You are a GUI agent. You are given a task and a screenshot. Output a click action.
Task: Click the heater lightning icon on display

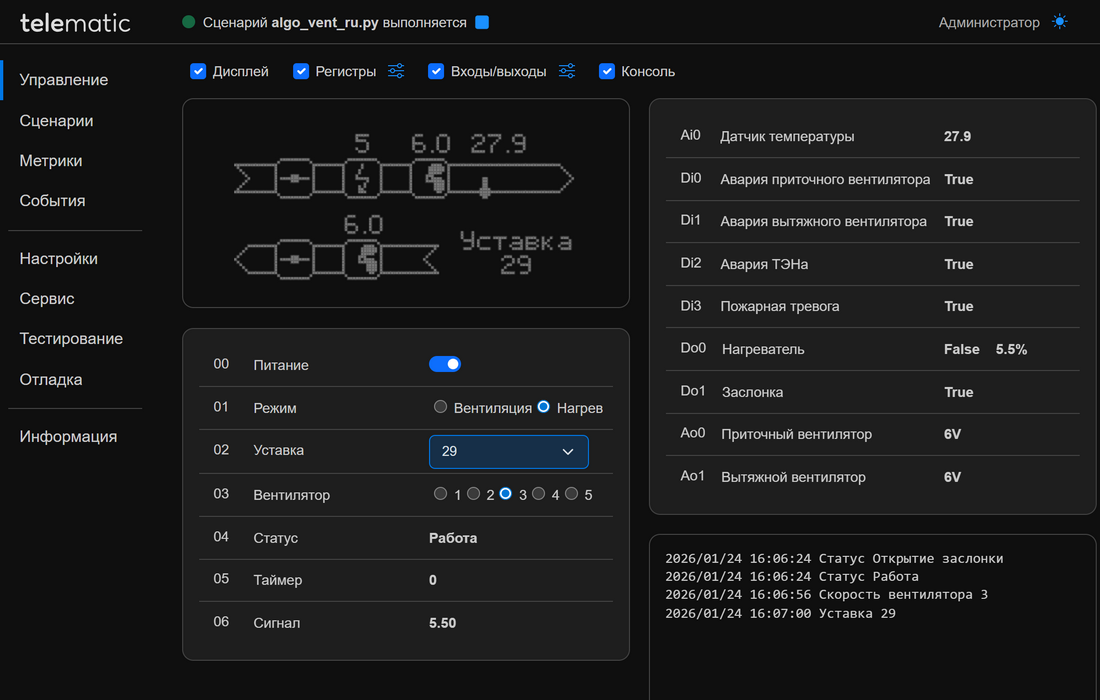[x=362, y=179]
